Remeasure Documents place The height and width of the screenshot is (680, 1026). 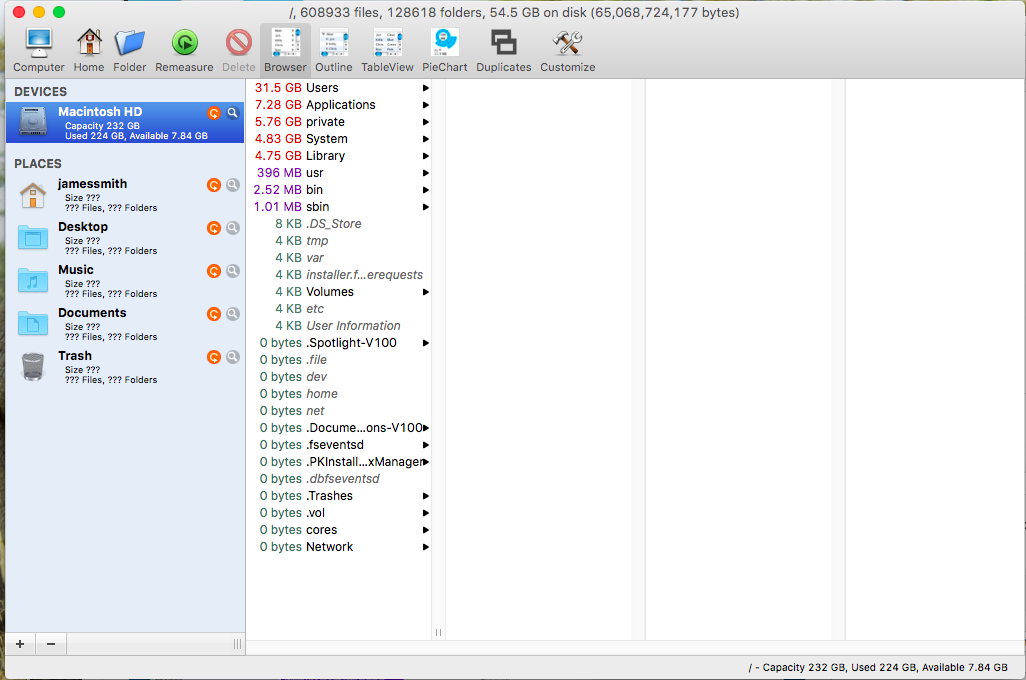pyautogui.click(x=214, y=314)
